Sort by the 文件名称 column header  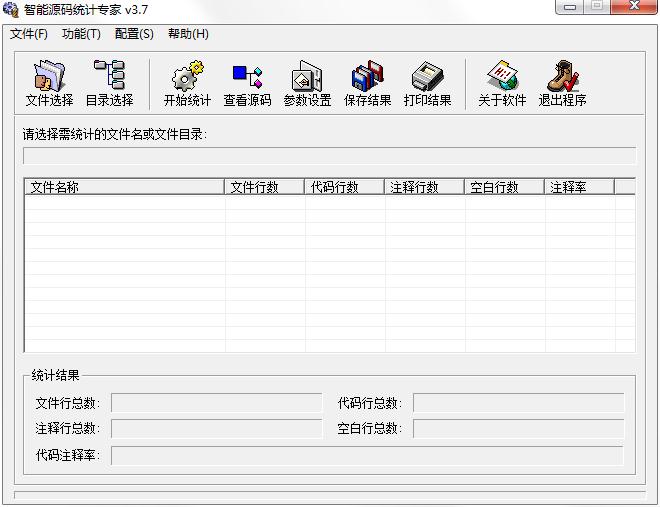[124, 187]
